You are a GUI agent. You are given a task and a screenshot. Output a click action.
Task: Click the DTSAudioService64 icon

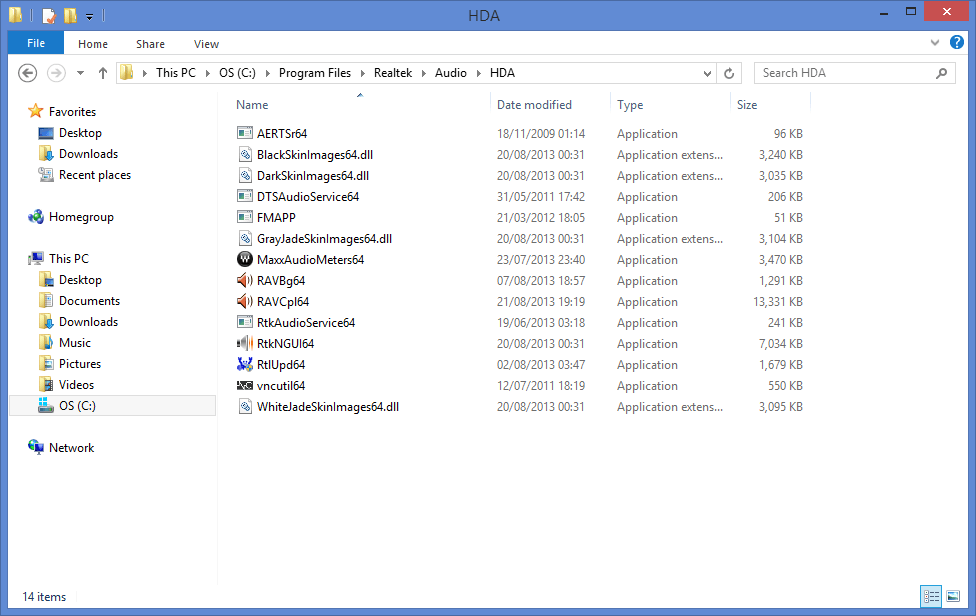point(245,196)
